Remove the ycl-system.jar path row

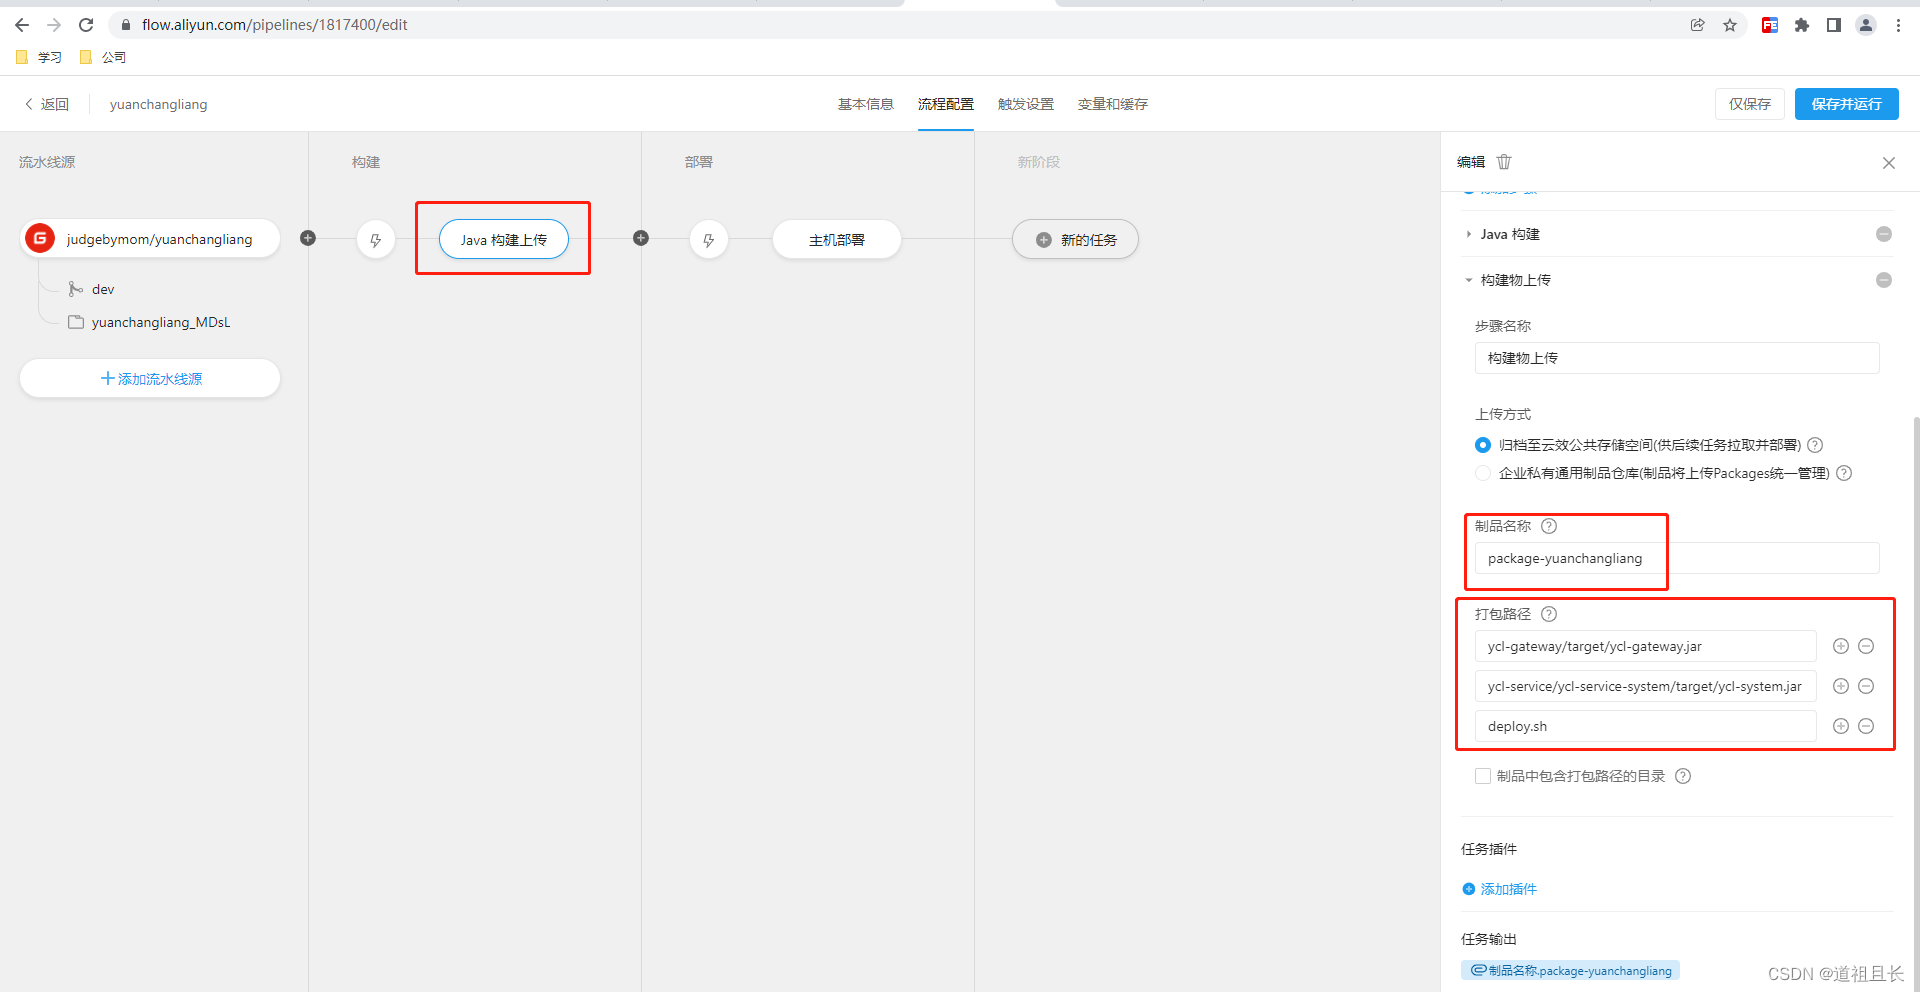click(x=1866, y=686)
